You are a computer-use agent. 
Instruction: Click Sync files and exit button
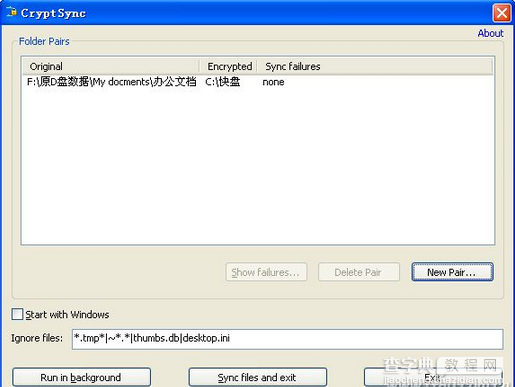point(257,377)
